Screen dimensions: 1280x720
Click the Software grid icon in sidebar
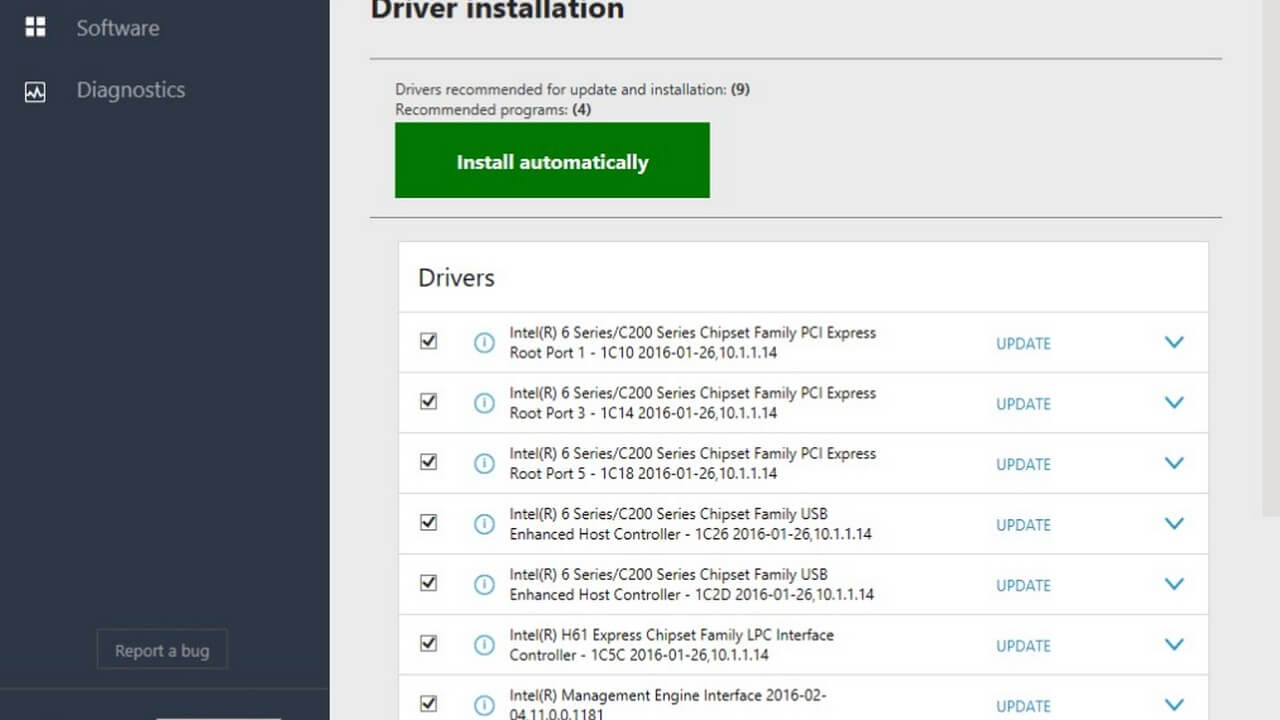coord(35,27)
